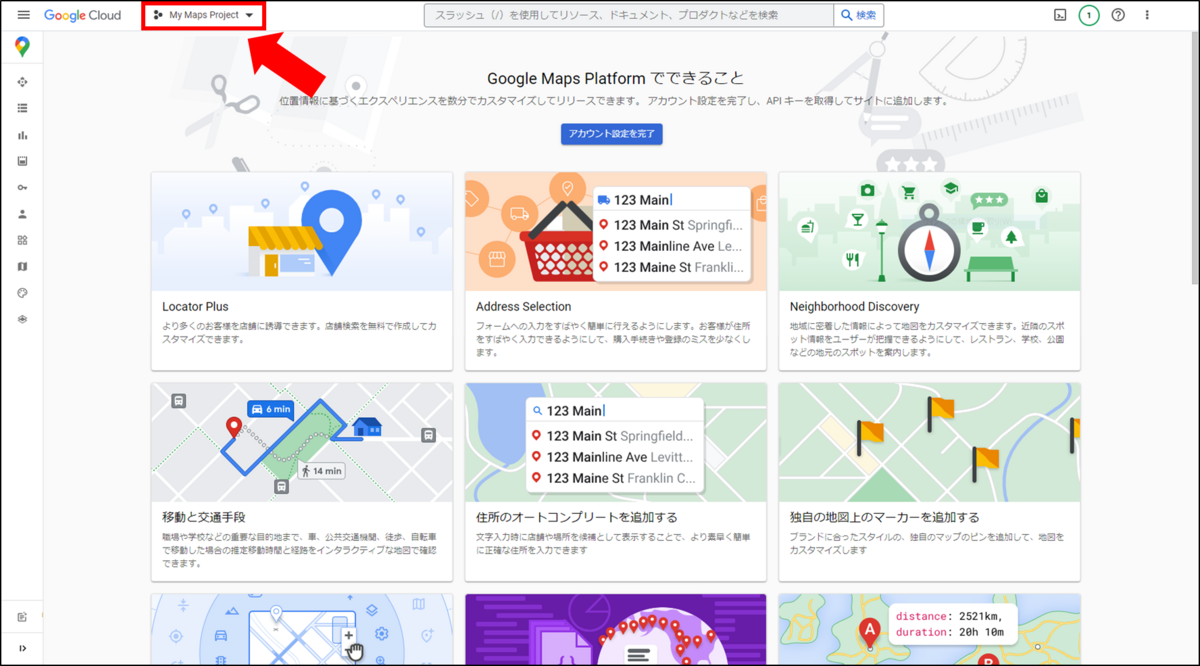Open the bottom distance and duration card
The width and height of the screenshot is (1200, 666).
pos(929,629)
